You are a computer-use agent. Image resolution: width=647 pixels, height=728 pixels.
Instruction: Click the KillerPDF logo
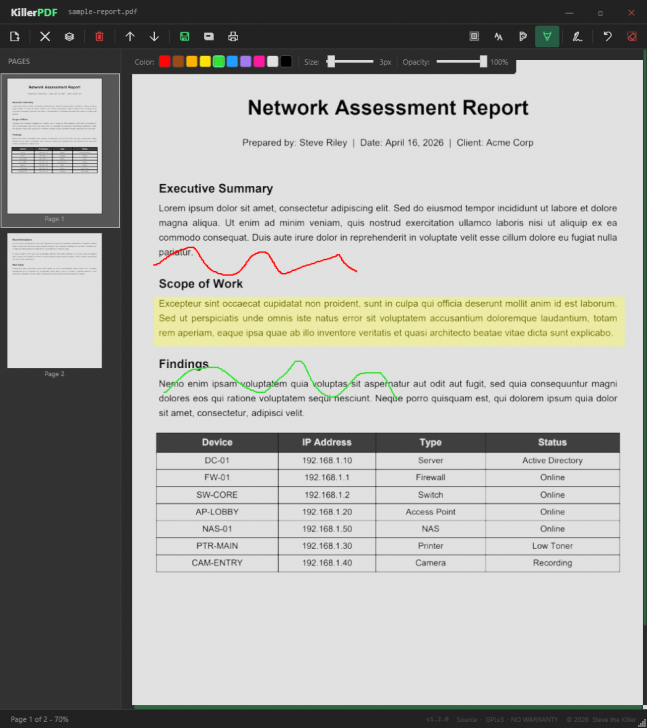coord(34,13)
